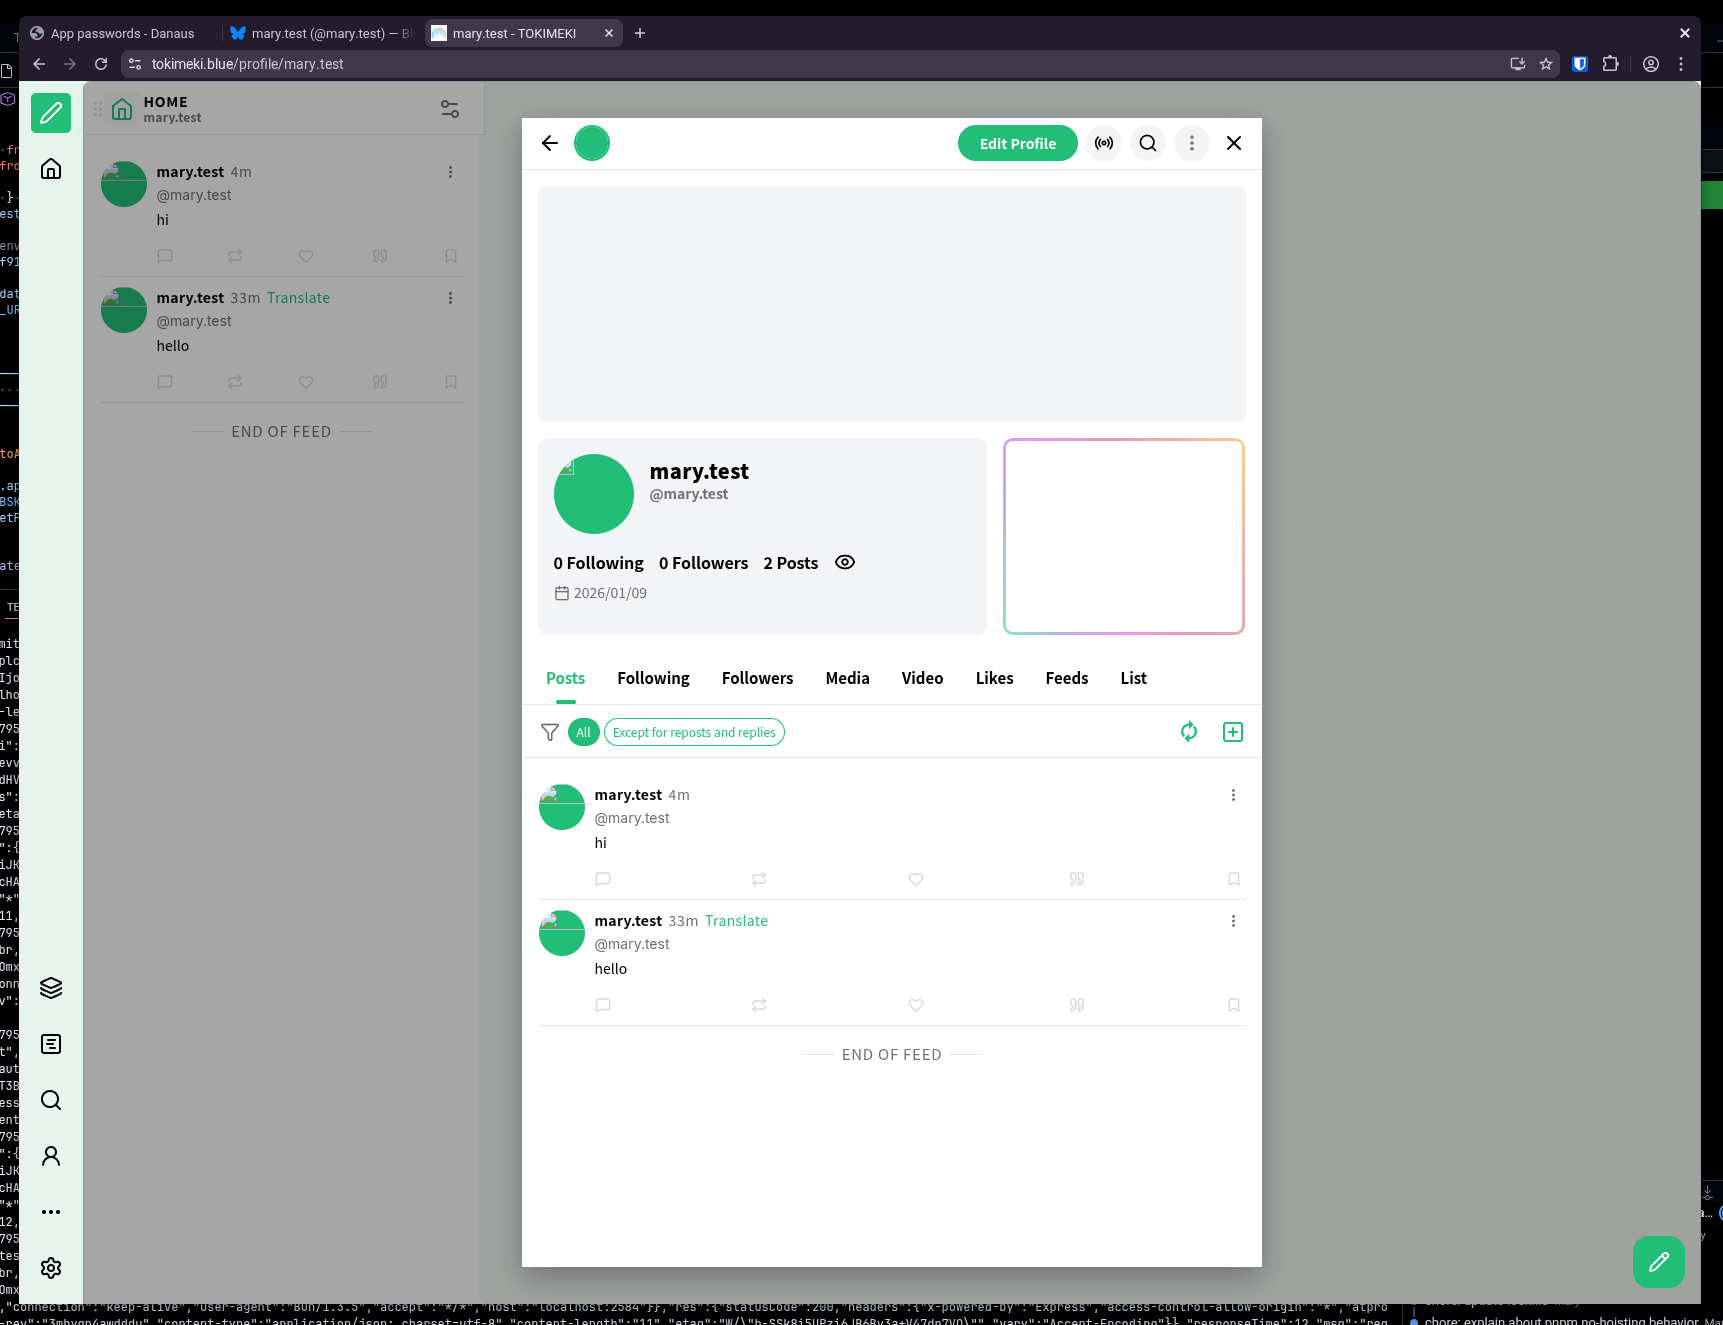Open the profile three-dot options menu
Viewport: 1723px width, 1325px height.
[x=1192, y=143]
